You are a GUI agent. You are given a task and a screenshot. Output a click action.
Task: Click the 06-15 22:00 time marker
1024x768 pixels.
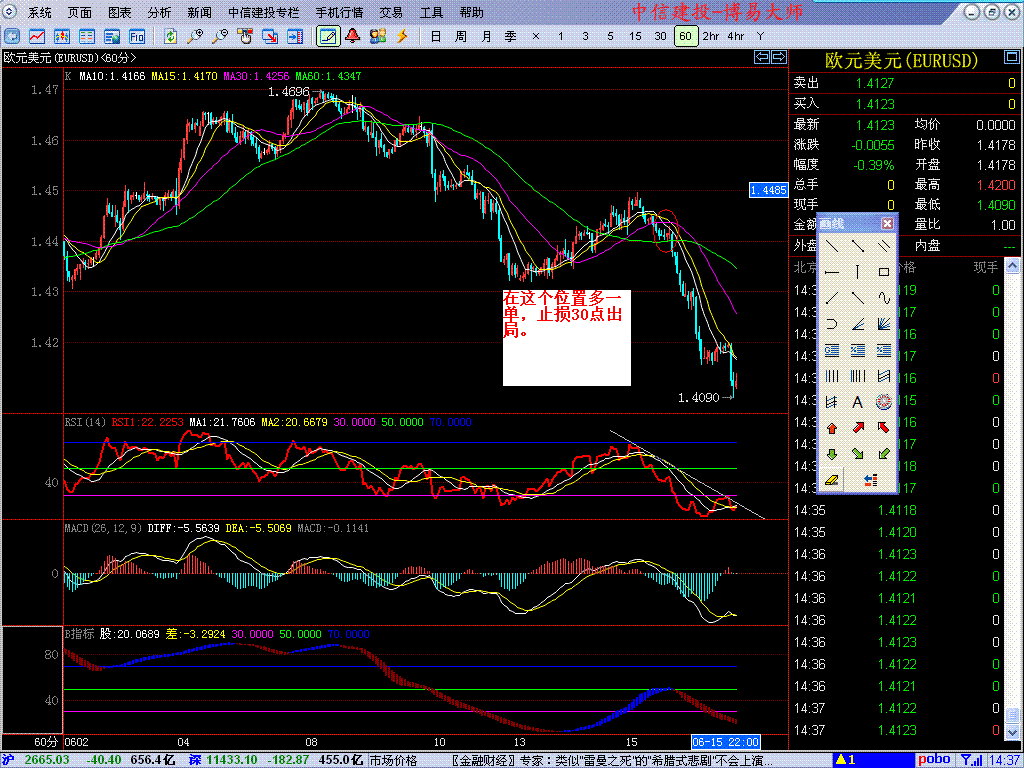pos(726,742)
